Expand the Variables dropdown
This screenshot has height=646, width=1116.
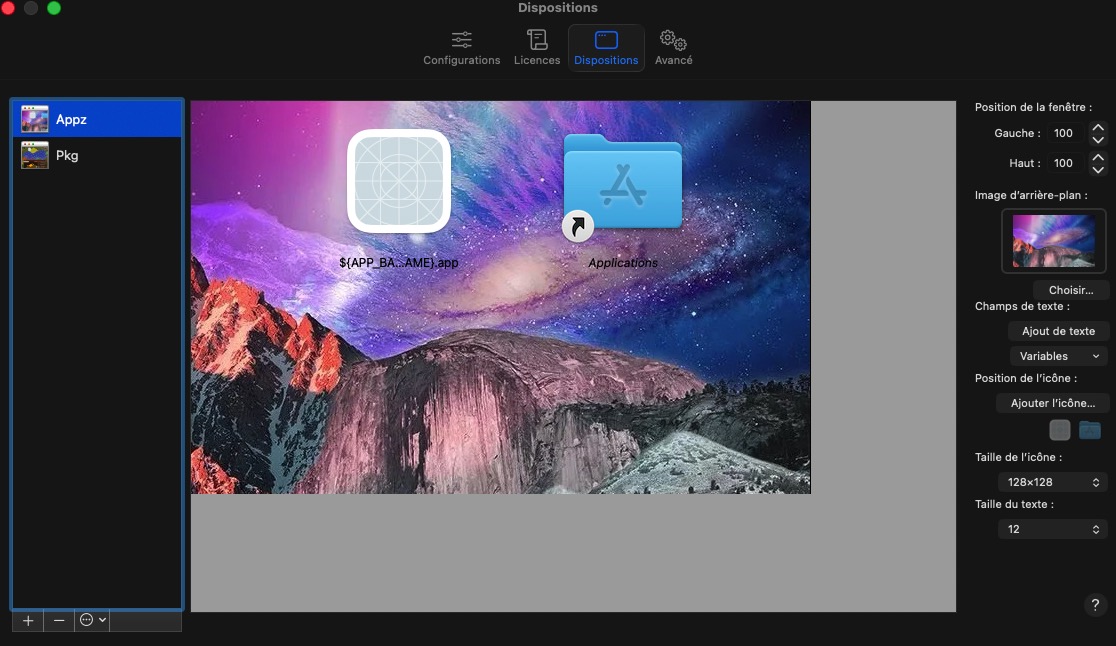point(1058,356)
